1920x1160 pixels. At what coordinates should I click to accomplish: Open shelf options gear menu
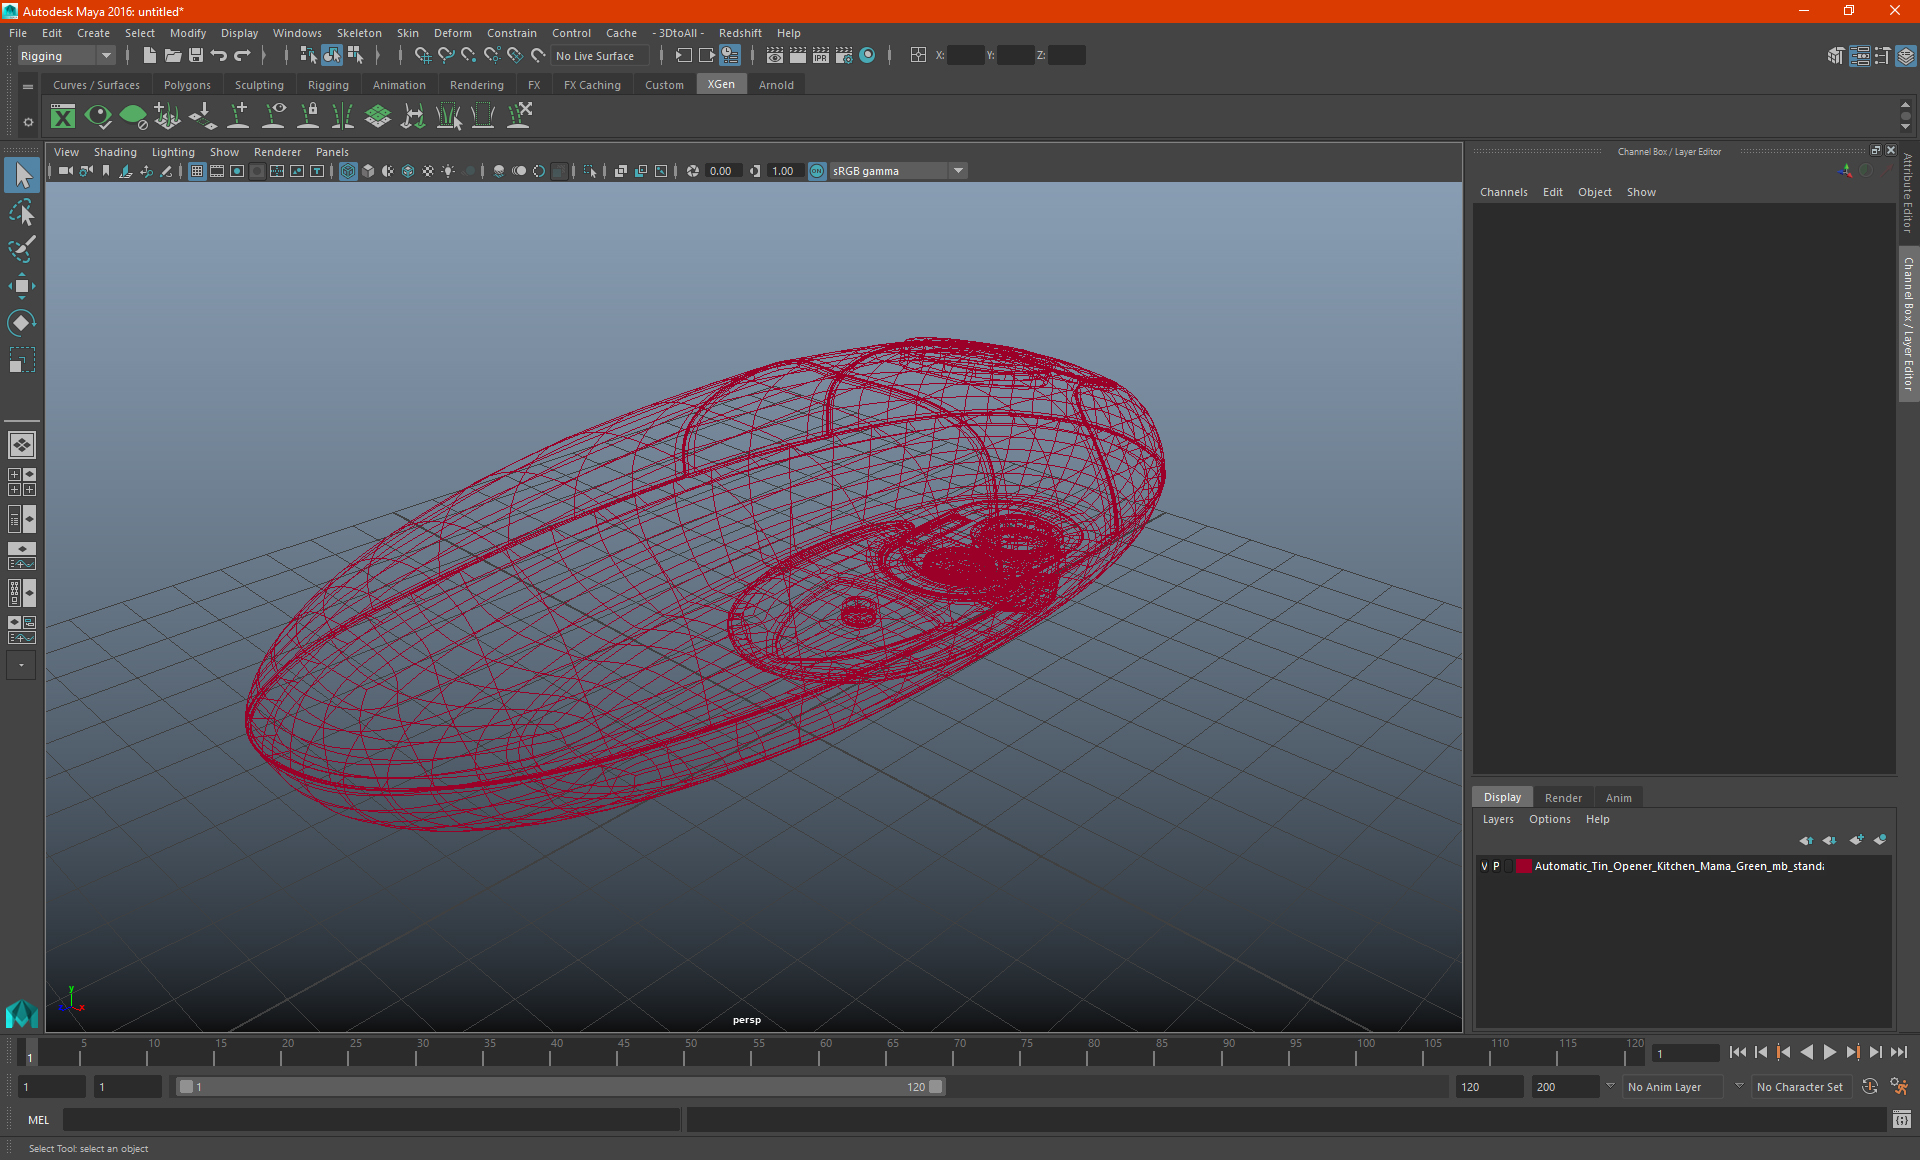pyautogui.click(x=28, y=122)
